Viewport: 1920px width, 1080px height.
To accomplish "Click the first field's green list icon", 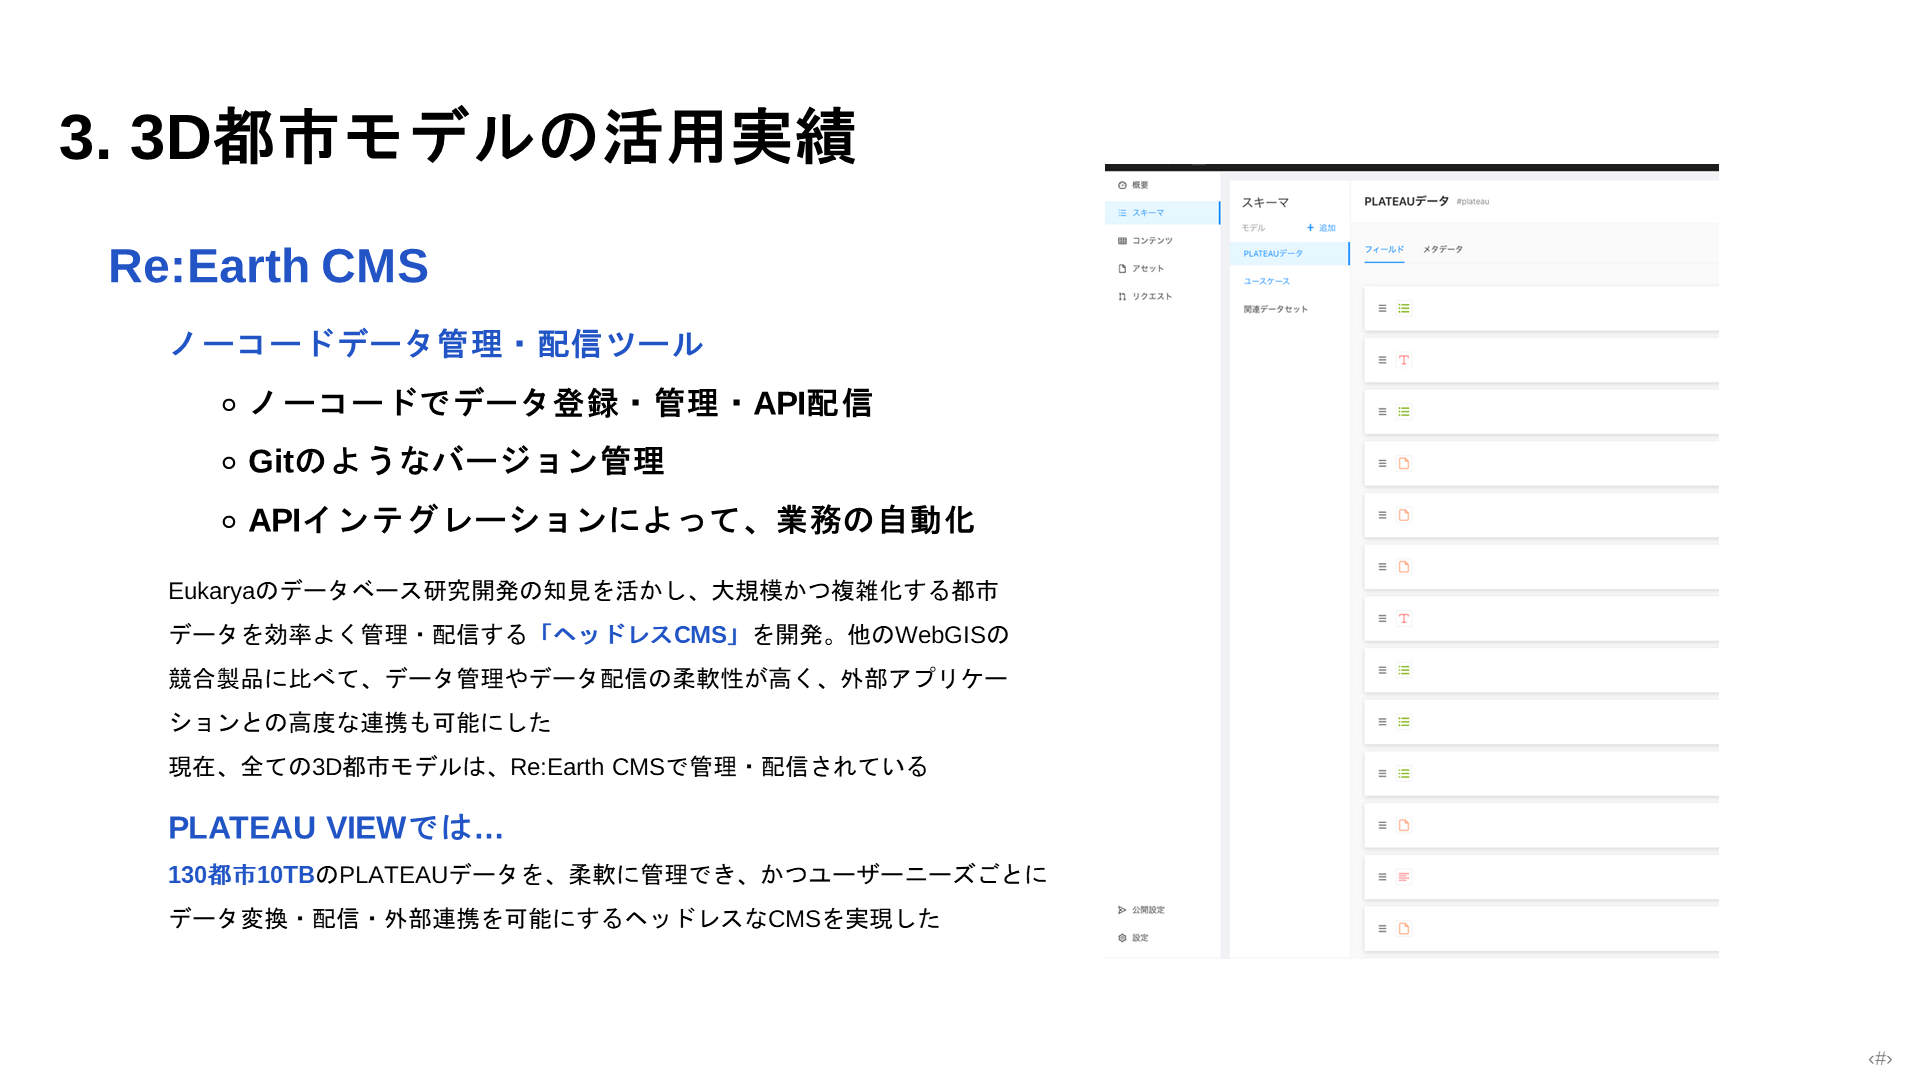I will [1404, 309].
